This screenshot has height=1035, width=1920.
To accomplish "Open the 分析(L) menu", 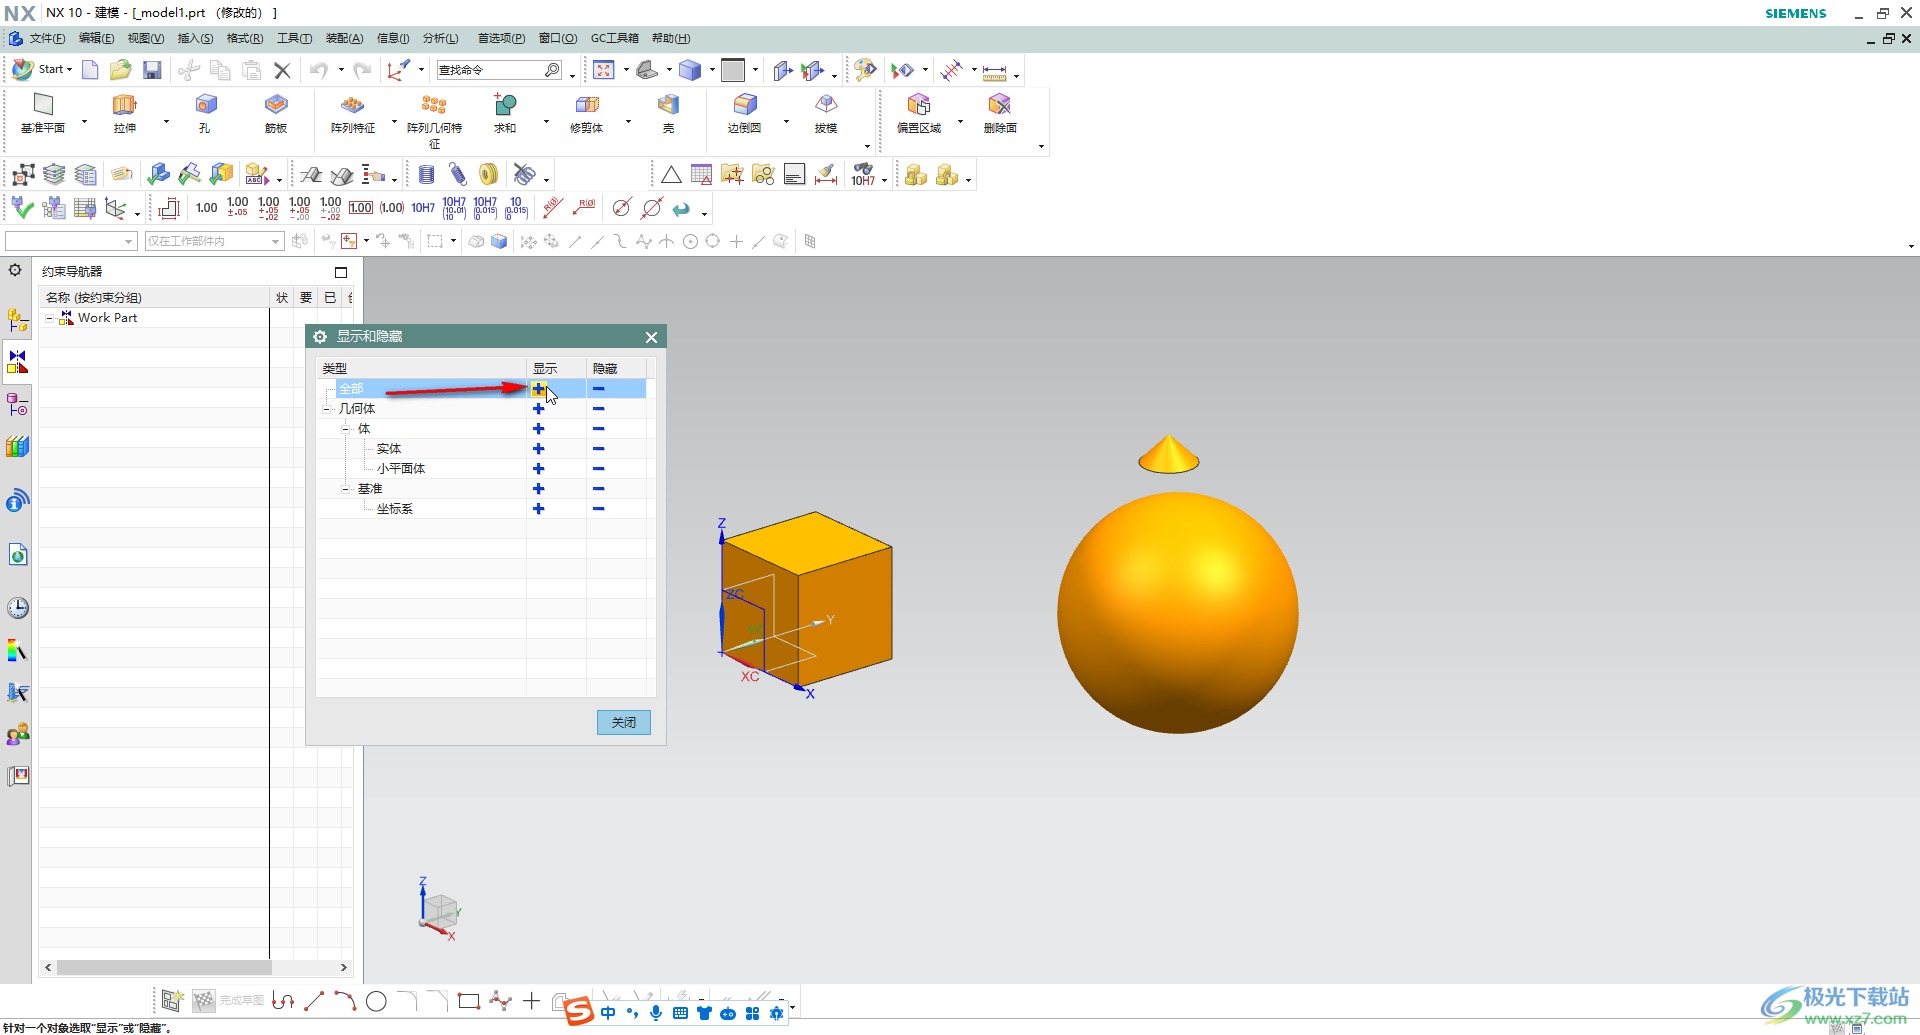I will point(440,38).
